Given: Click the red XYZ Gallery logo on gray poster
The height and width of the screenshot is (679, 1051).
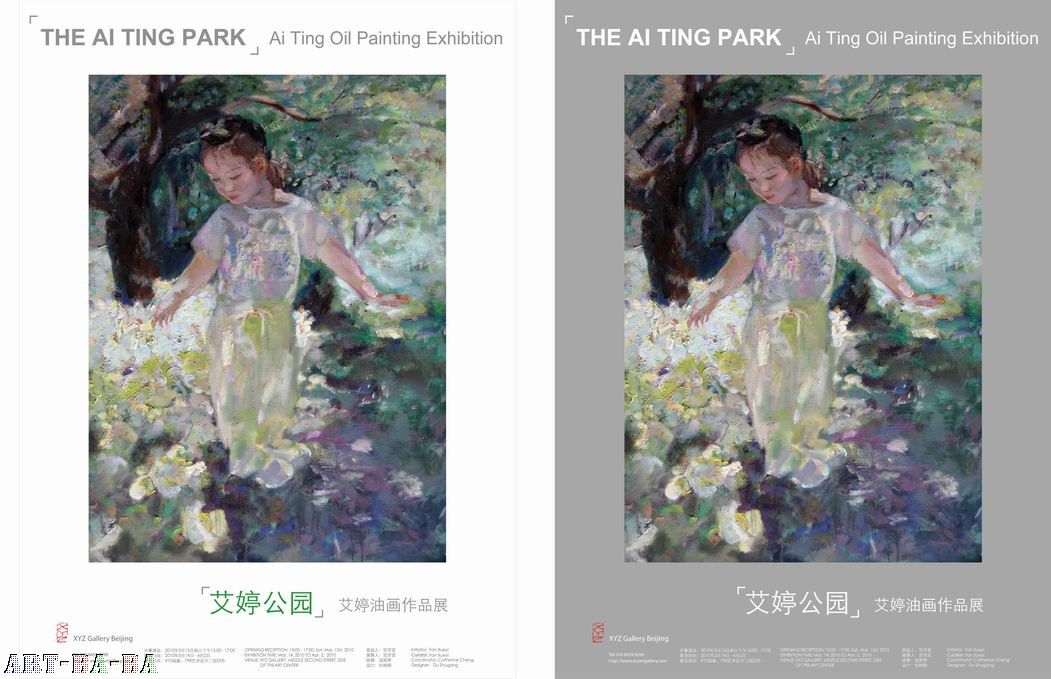Looking at the screenshot, I should pos(598,632).
